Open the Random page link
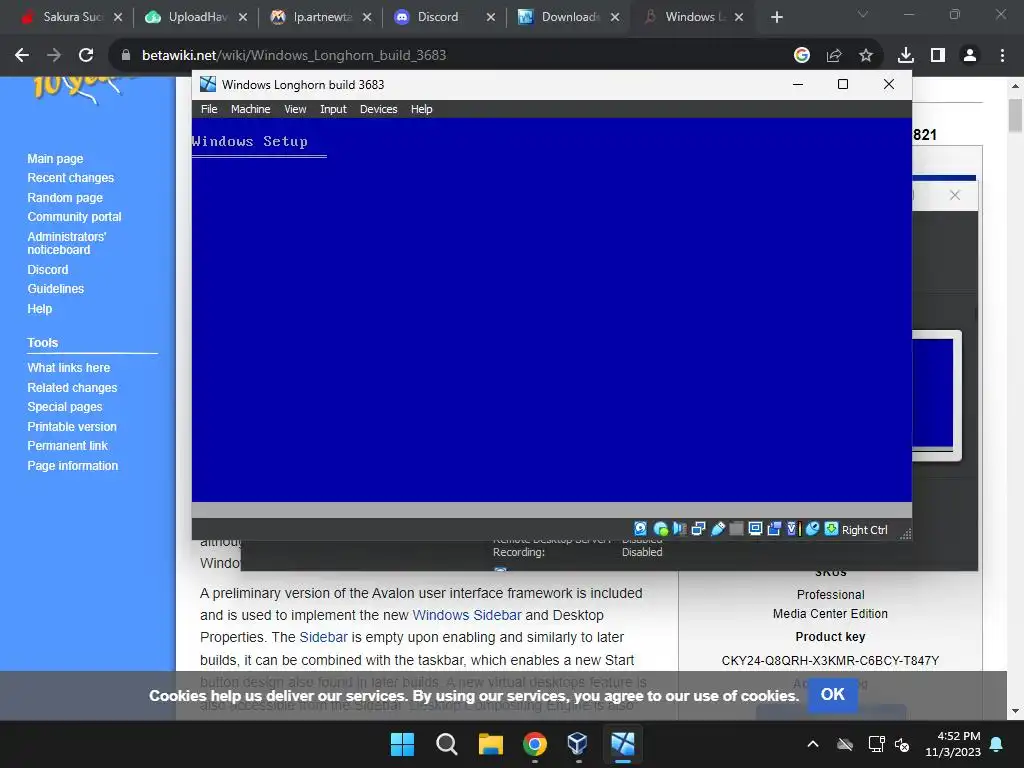Viewport: 1024px width, 768px height. (65, 197)
